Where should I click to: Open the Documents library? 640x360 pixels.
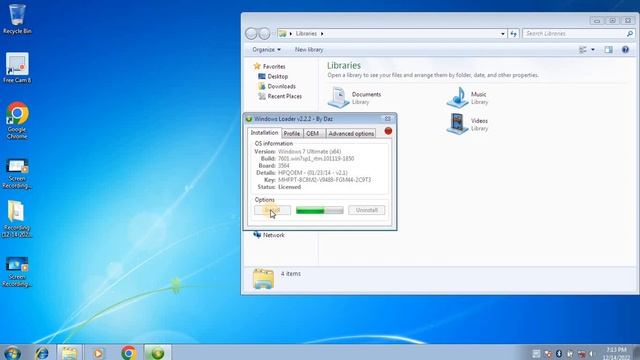coord(354,98)
